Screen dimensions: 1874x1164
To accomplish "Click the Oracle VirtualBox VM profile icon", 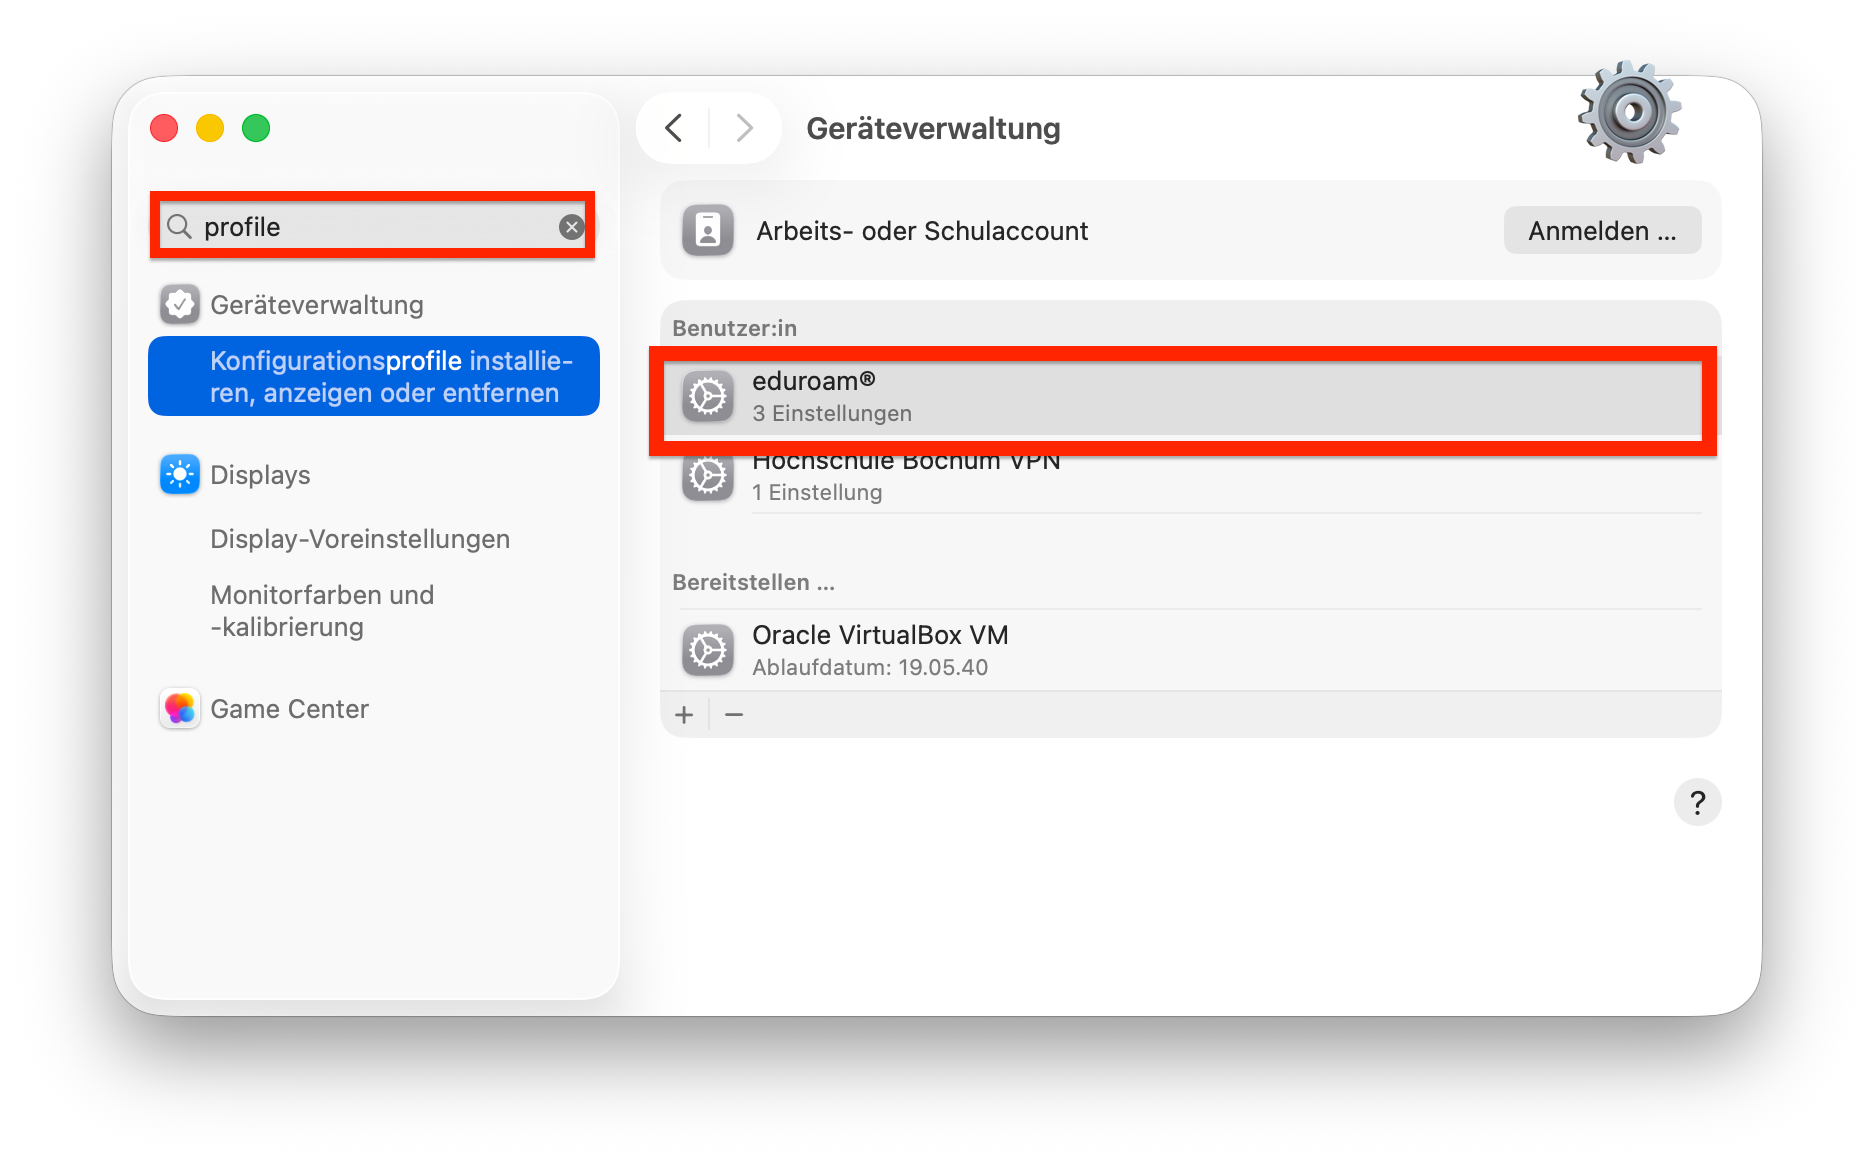I will (708, 651).
